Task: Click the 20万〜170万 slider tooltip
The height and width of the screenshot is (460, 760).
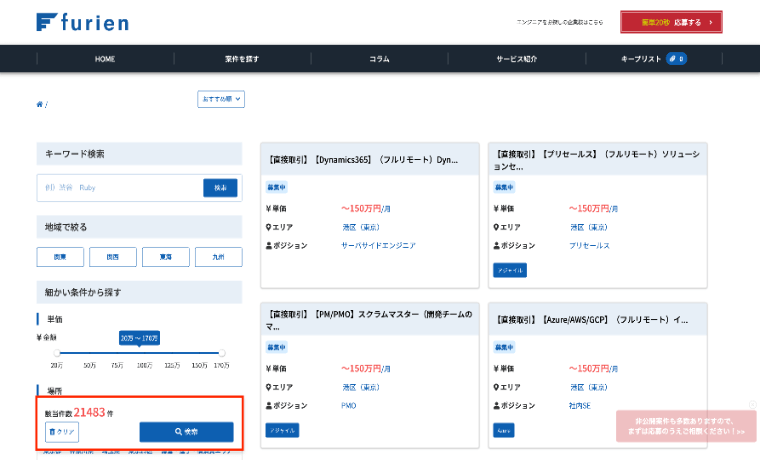Action: click(x=140, y=338)
